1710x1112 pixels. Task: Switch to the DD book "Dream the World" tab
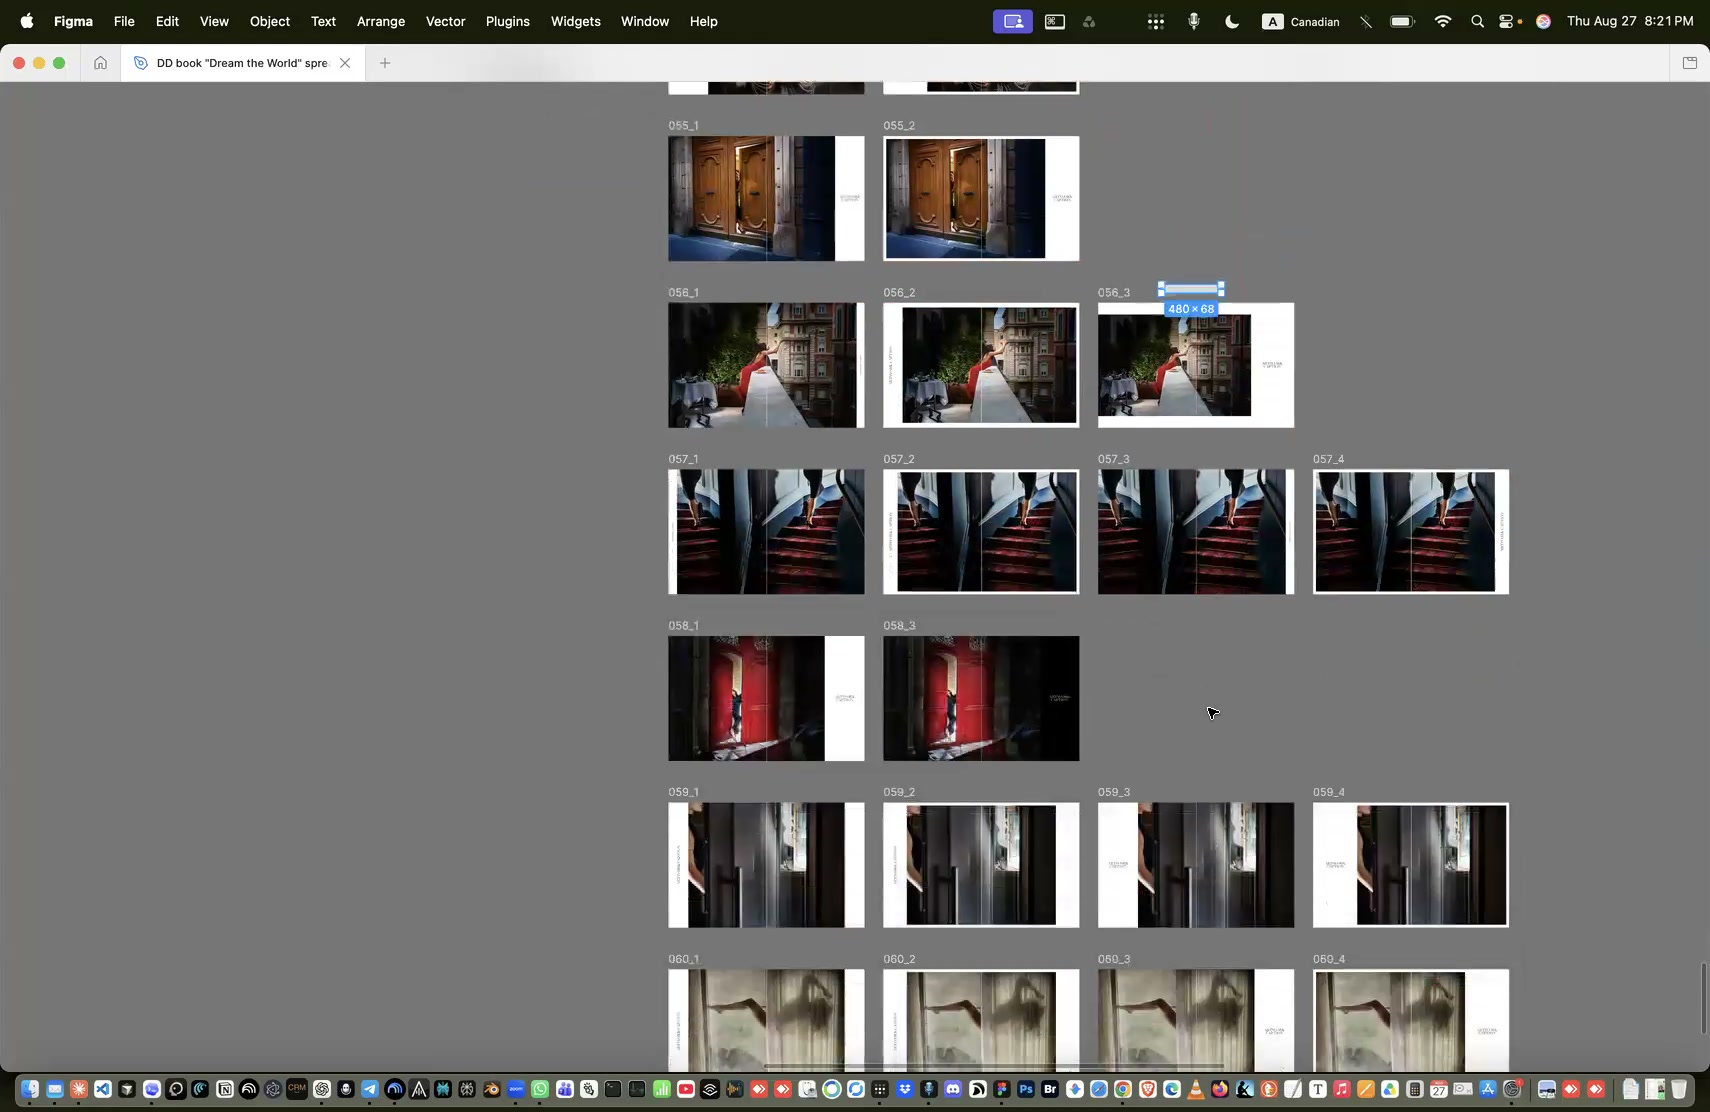click(242, 63)
